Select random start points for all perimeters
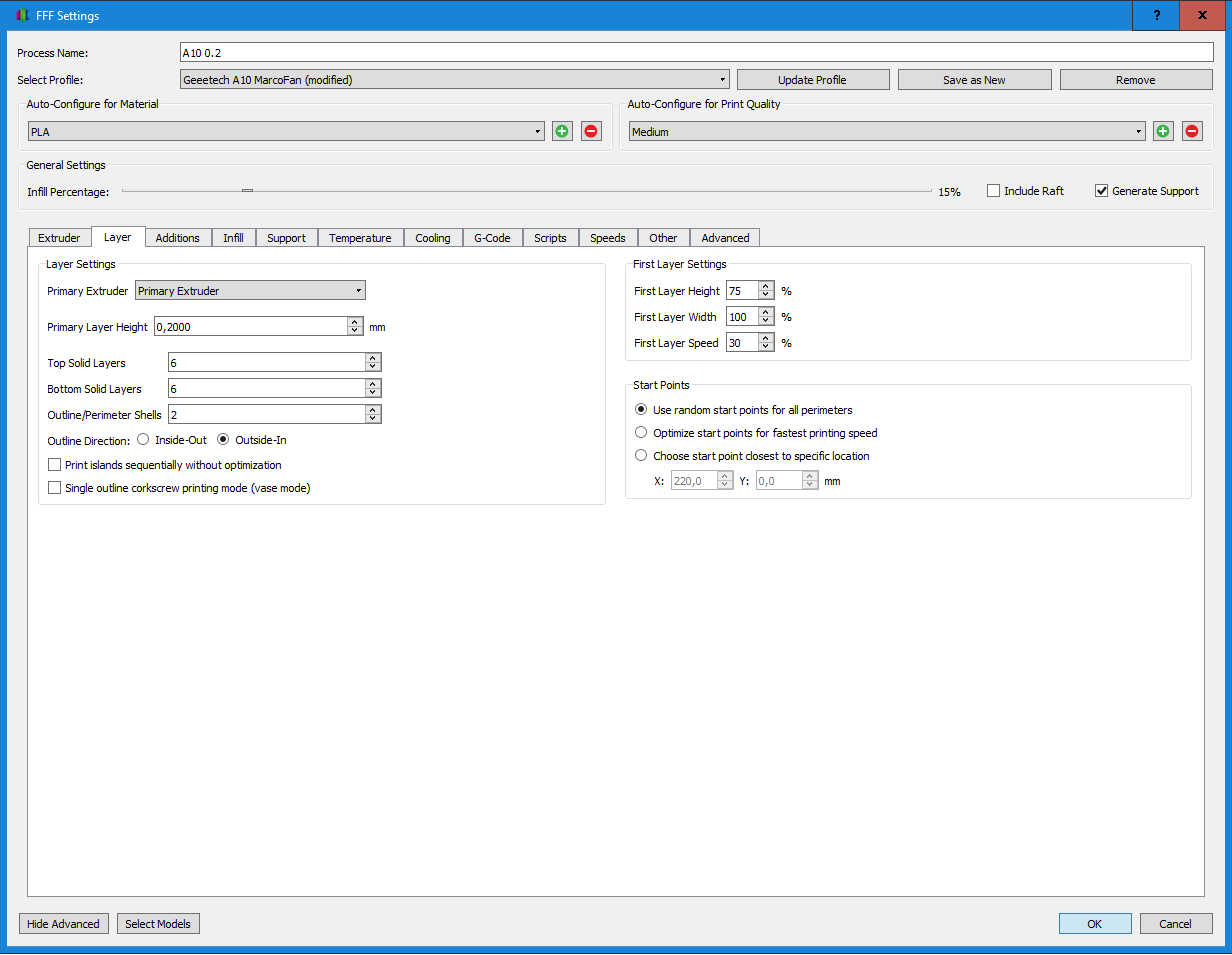 (x=641, y=410)
